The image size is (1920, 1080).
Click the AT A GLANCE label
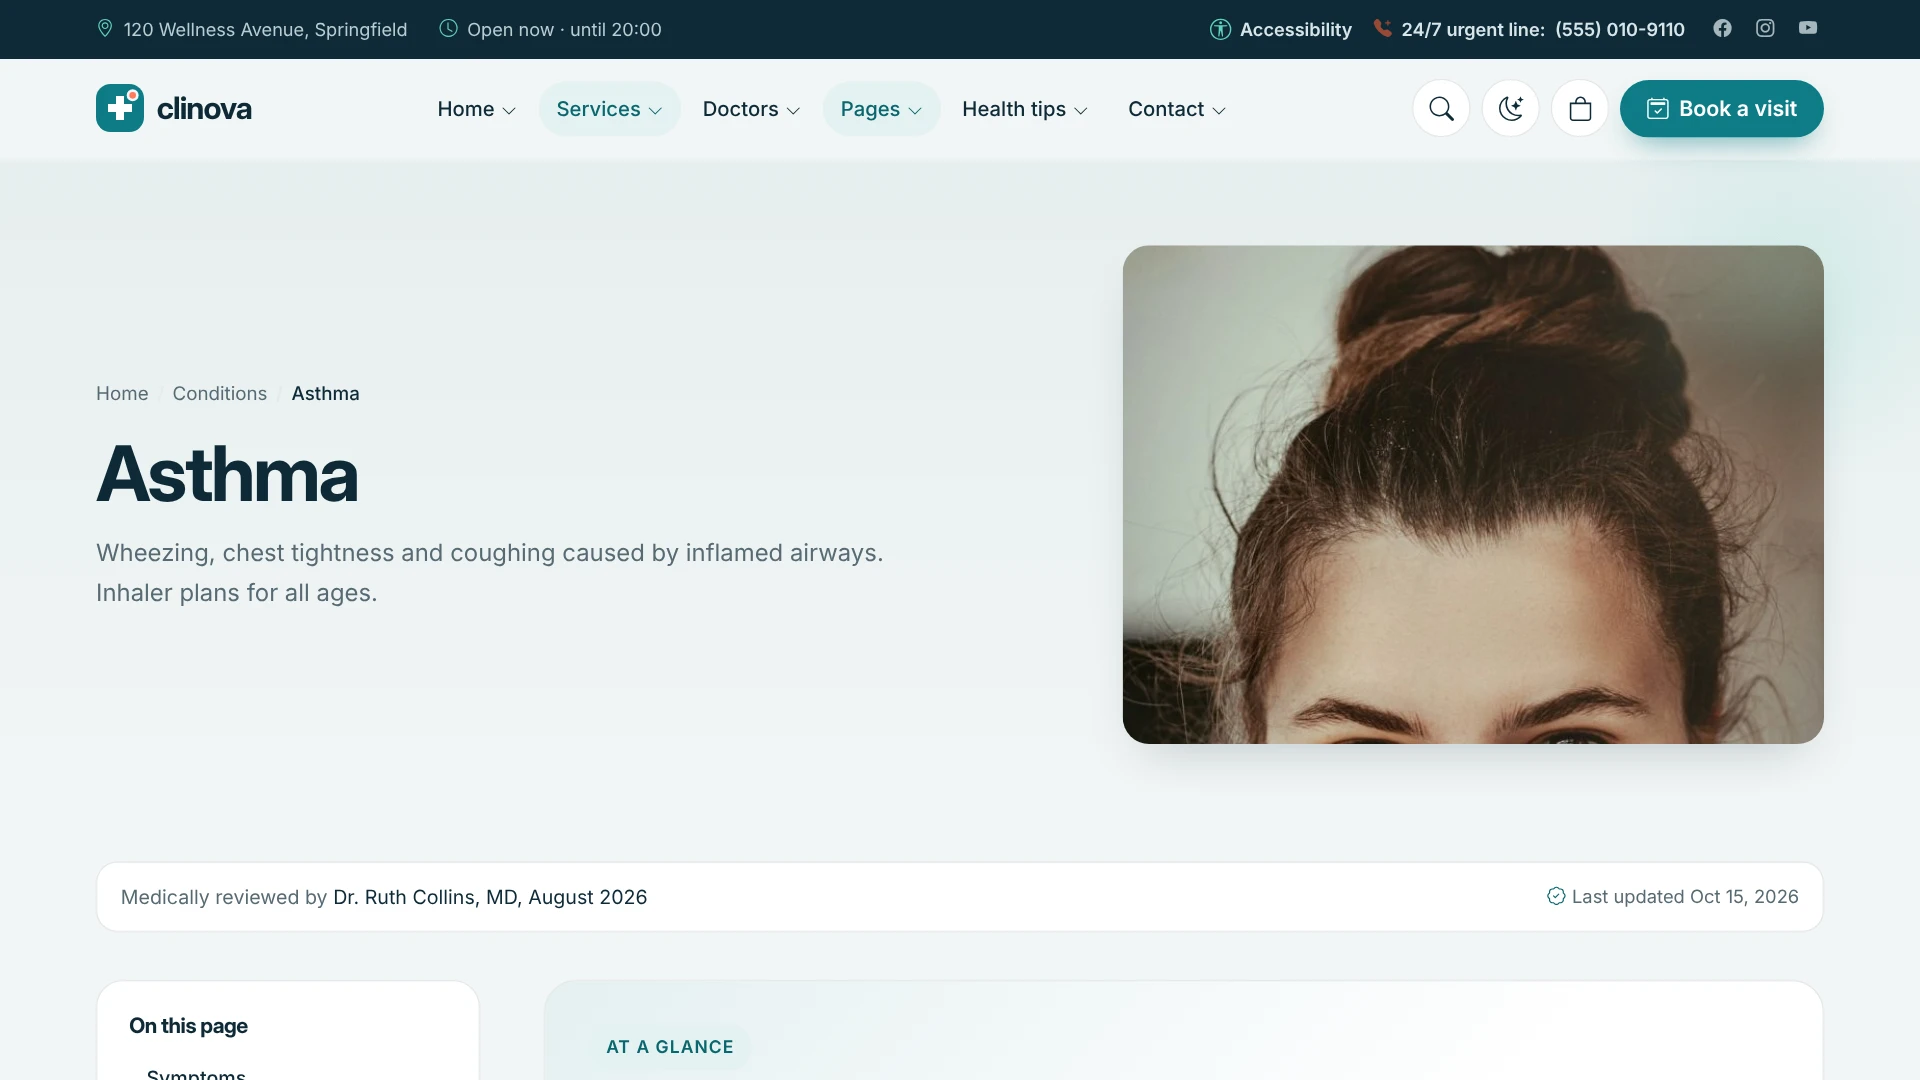[670, 1047]
